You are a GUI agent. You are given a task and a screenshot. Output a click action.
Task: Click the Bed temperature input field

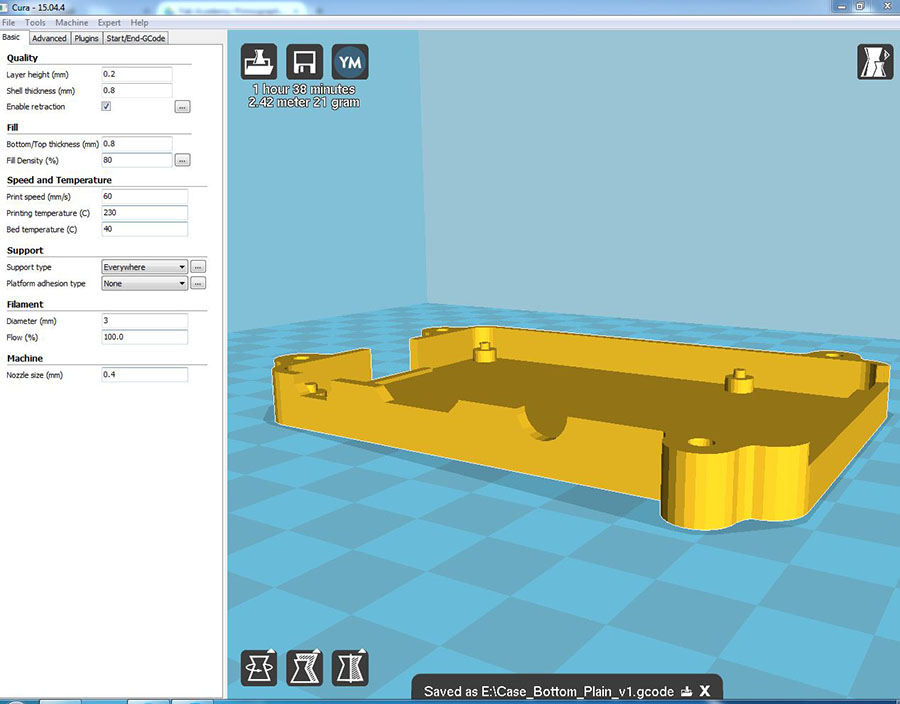(x=145, y=229)
